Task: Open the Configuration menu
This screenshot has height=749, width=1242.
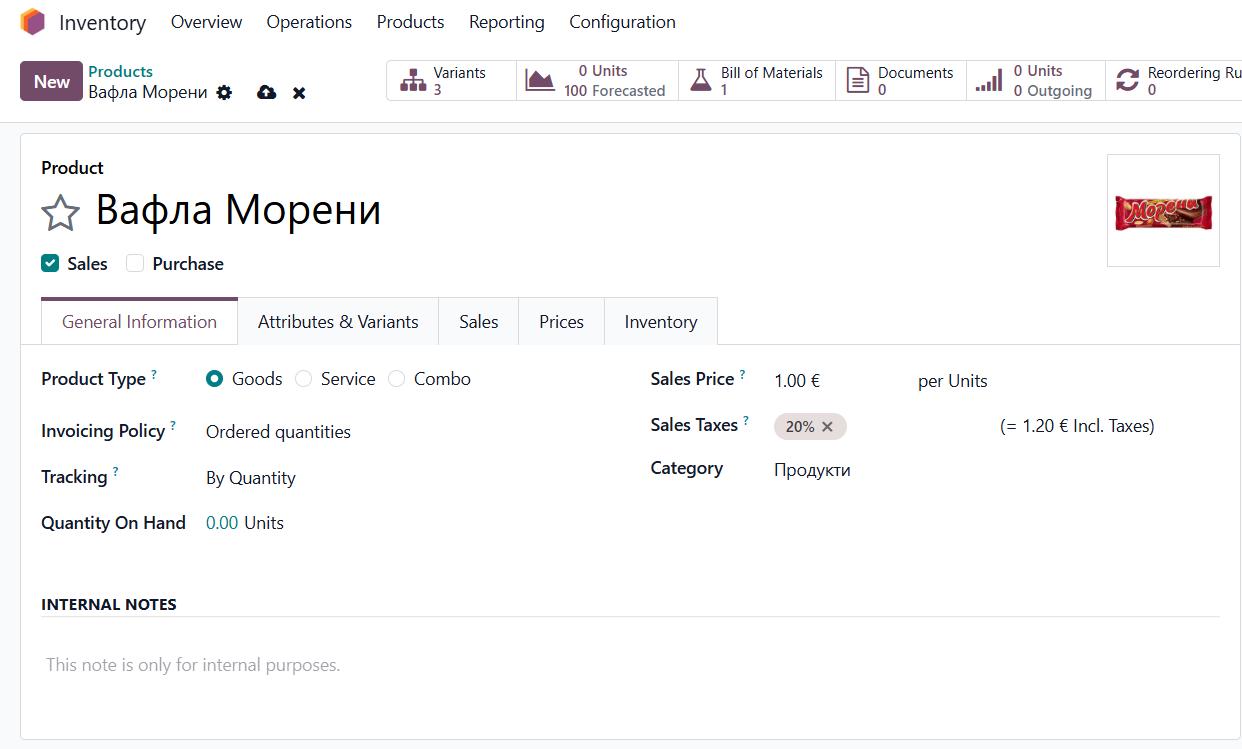Action: point(622,21)
